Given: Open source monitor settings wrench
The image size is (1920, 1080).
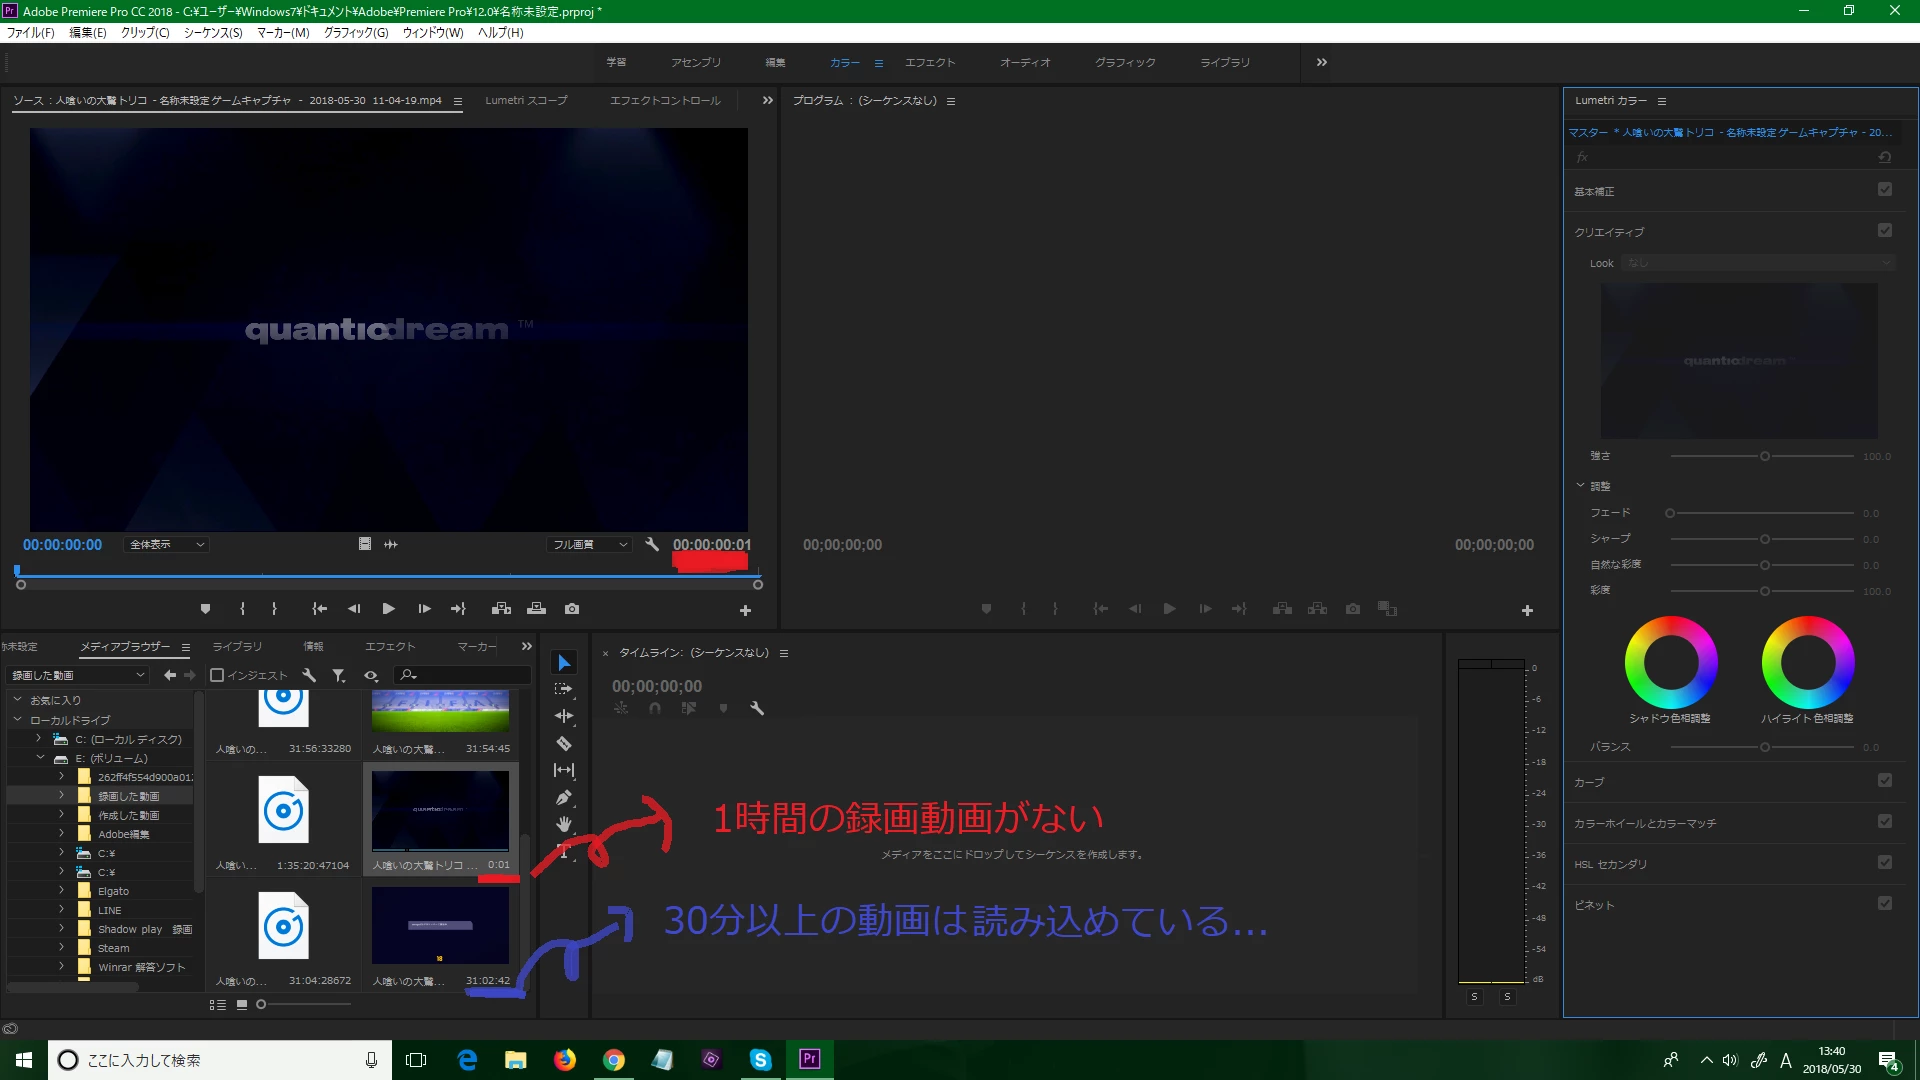Looking at the screenshot, I should click(652, 545).
